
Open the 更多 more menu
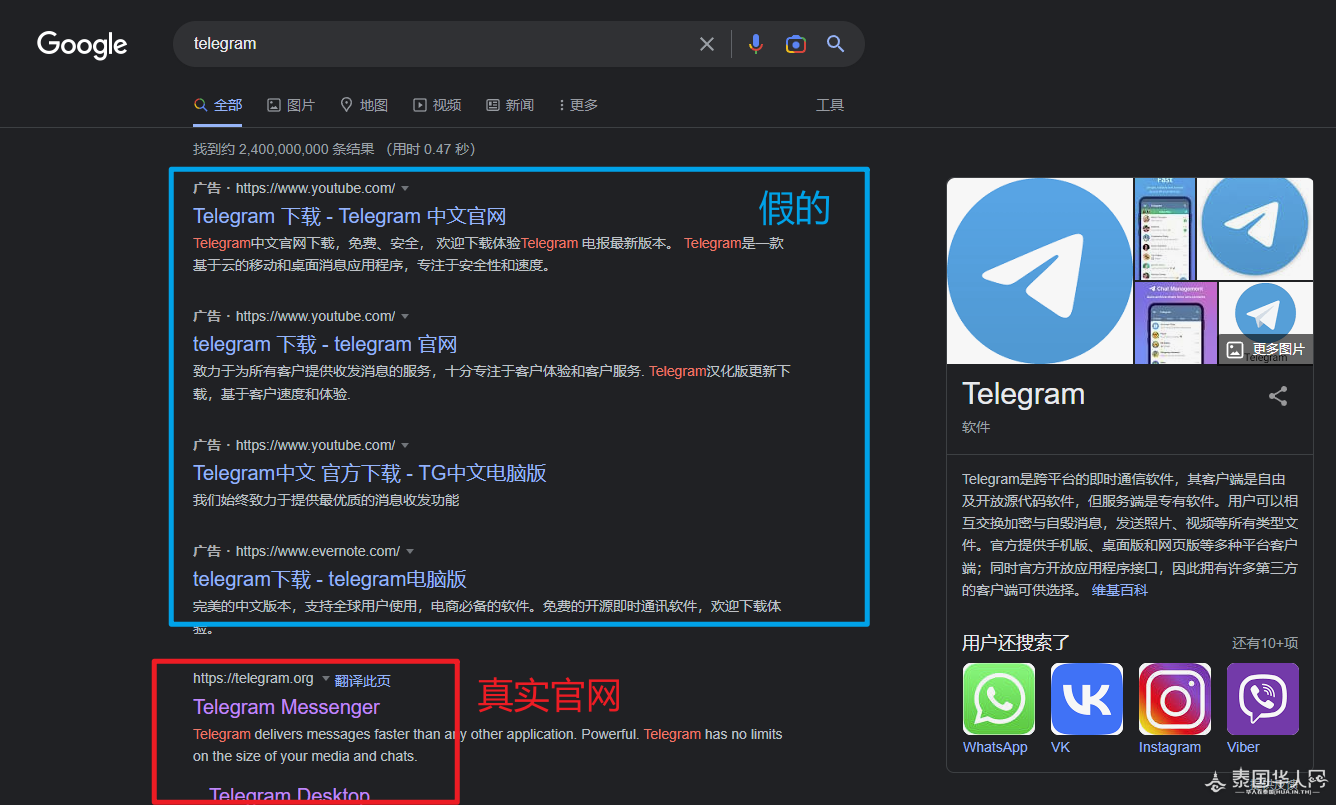coord(578,105)
